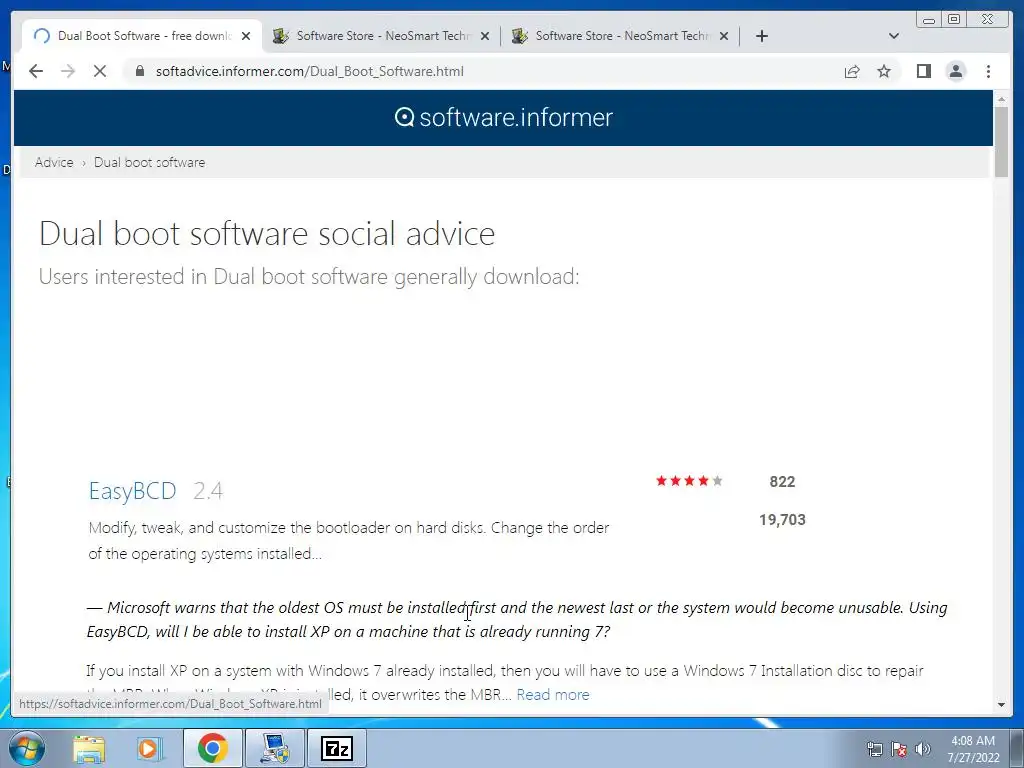Viewport: 1024px width, 768px height.
Task: Open the taskbar clock and date
Action: pos(973,749)
